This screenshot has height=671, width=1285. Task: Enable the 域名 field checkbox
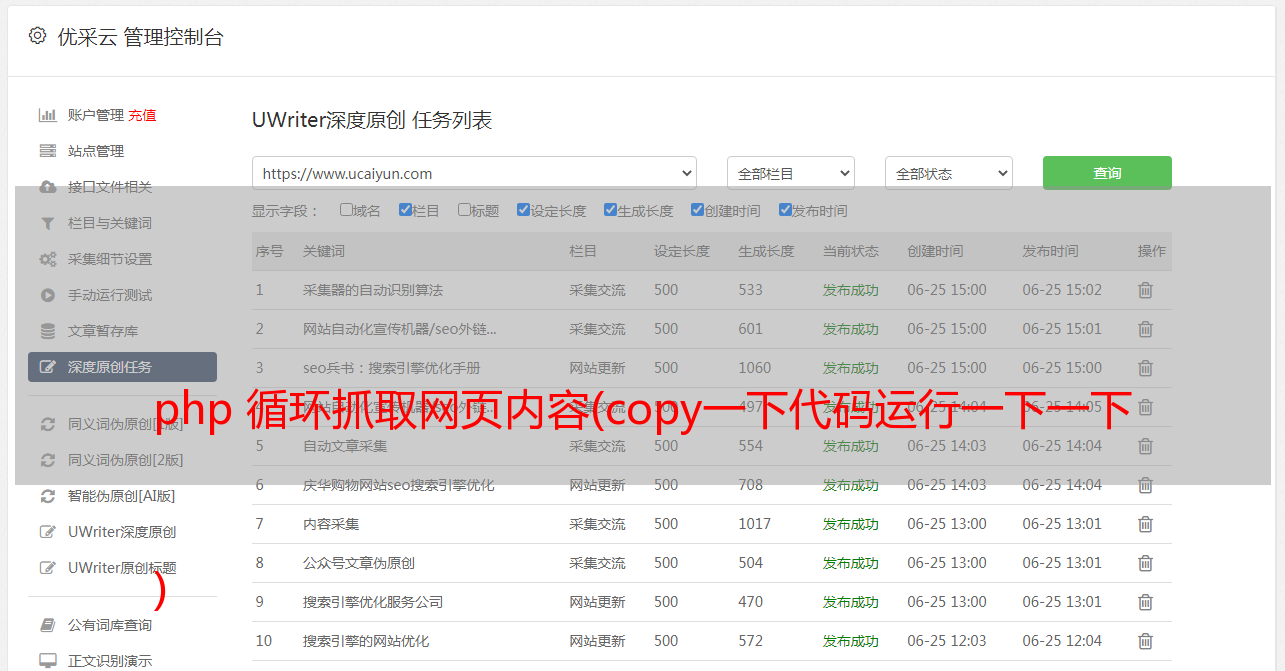[x=346, y=210]
